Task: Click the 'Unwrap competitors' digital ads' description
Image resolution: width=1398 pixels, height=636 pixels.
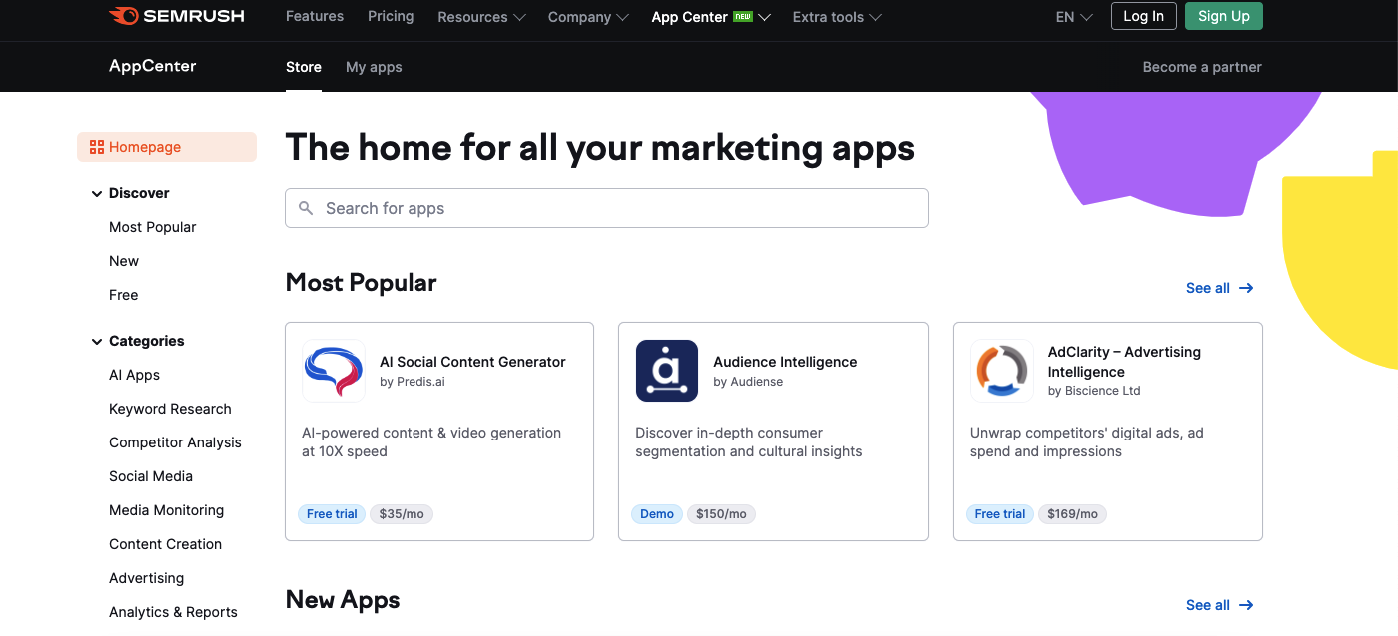Action: (x=1087, y=442)
